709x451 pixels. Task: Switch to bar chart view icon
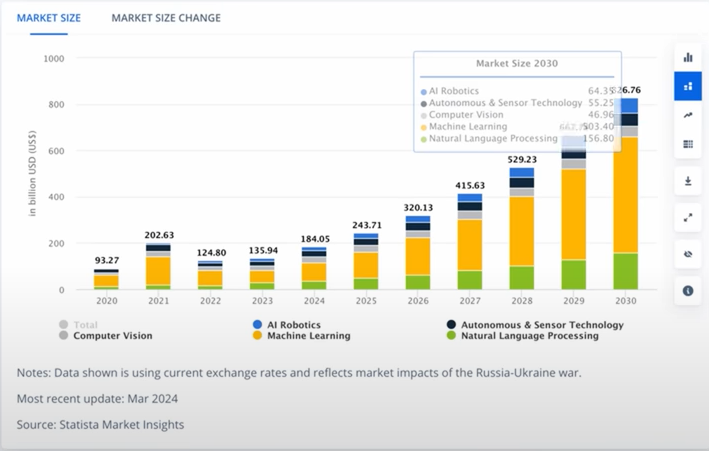688,57
